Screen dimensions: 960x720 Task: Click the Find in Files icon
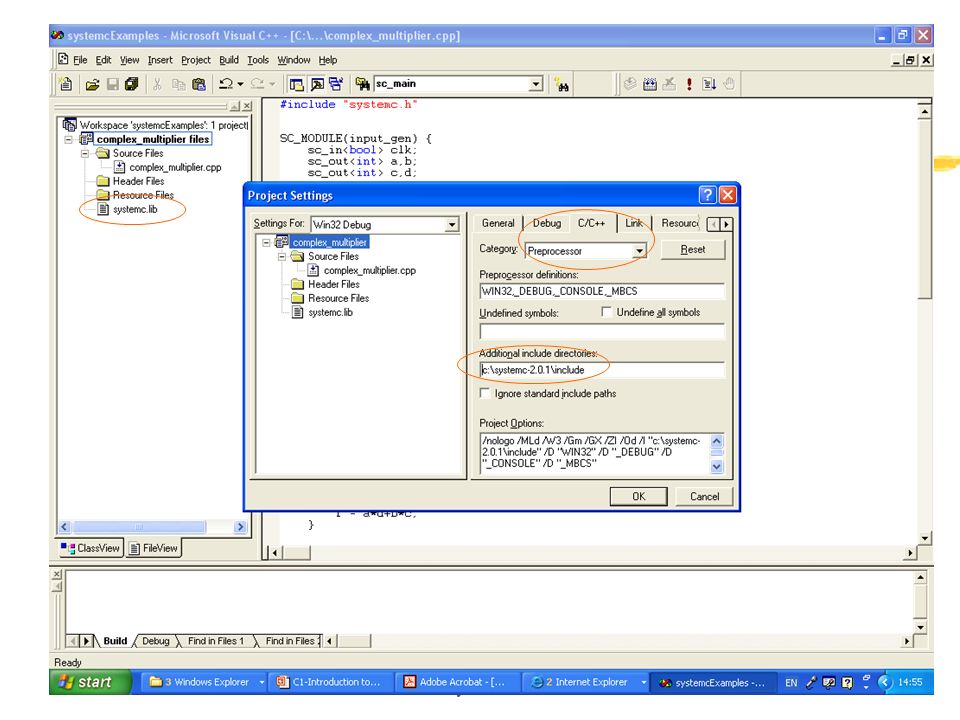(x=362, y=84)
